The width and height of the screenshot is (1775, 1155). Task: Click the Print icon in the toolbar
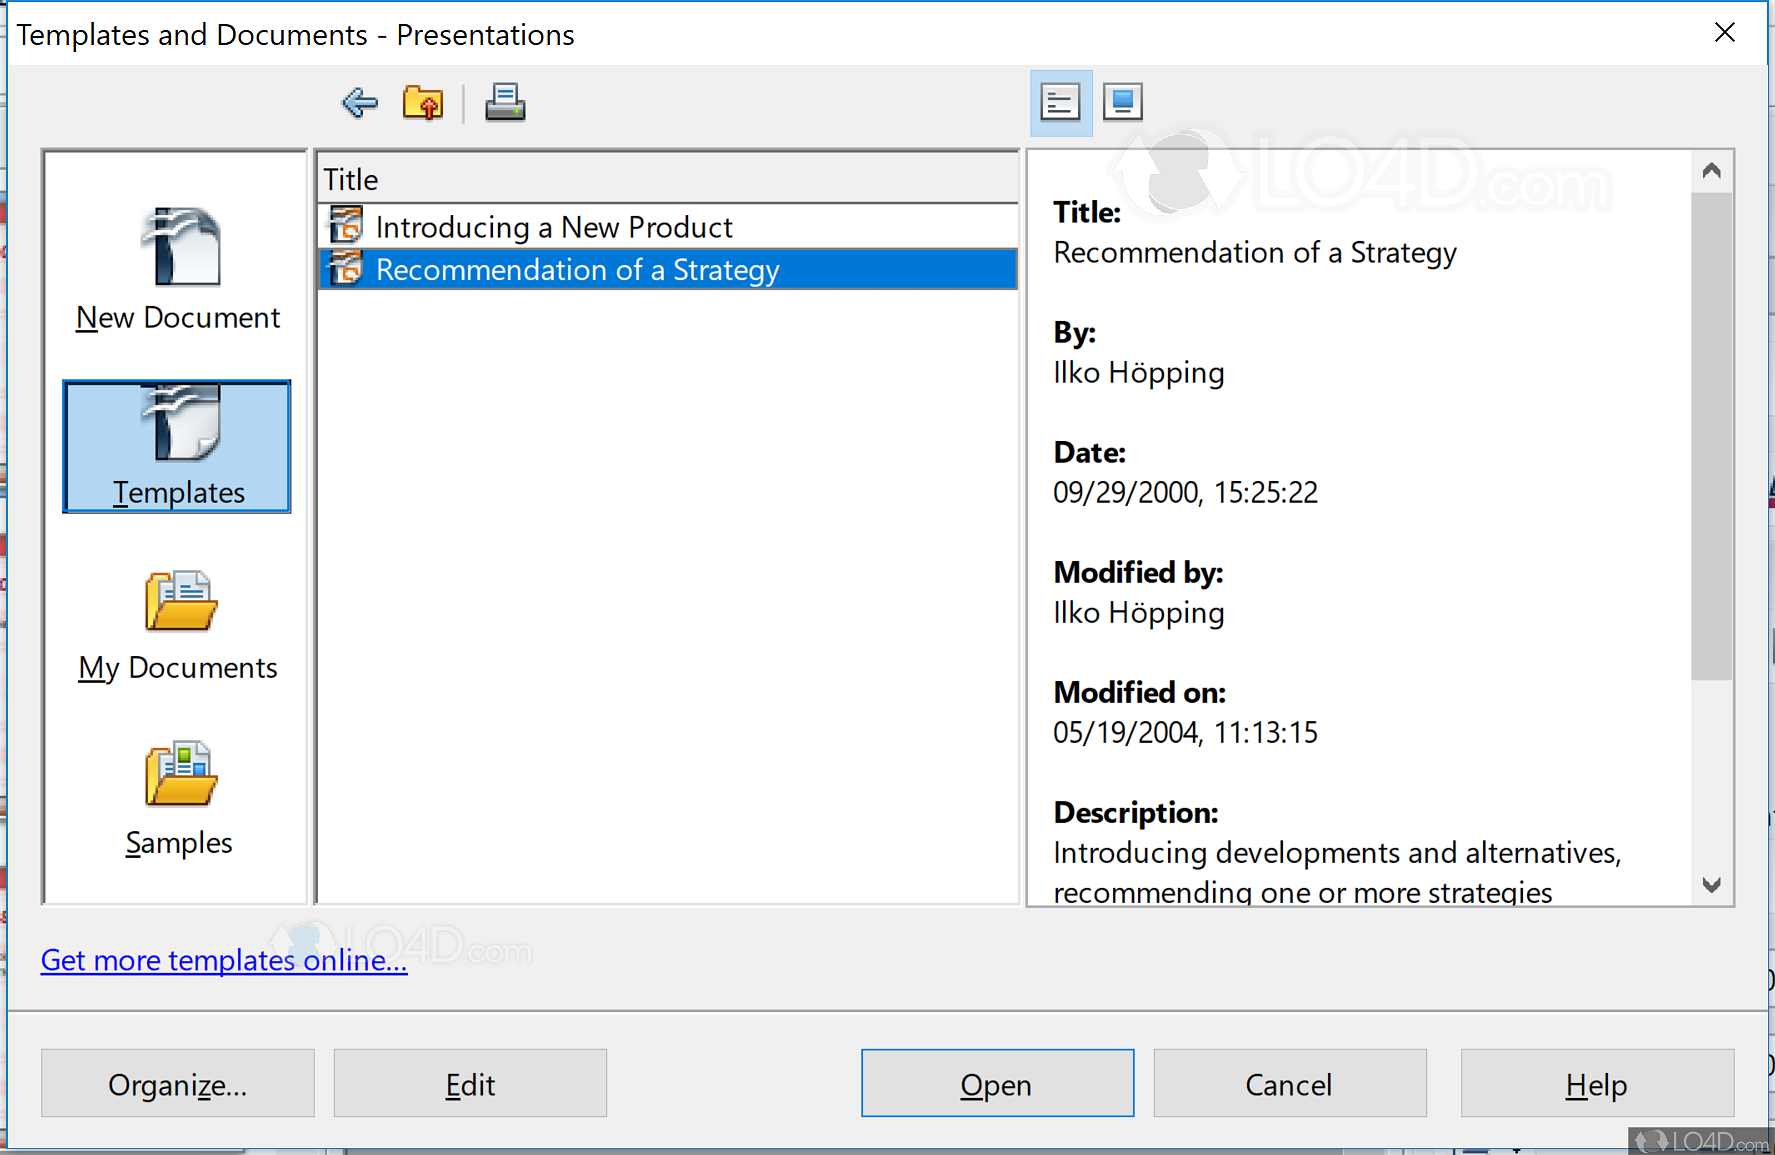click(505, 101)
